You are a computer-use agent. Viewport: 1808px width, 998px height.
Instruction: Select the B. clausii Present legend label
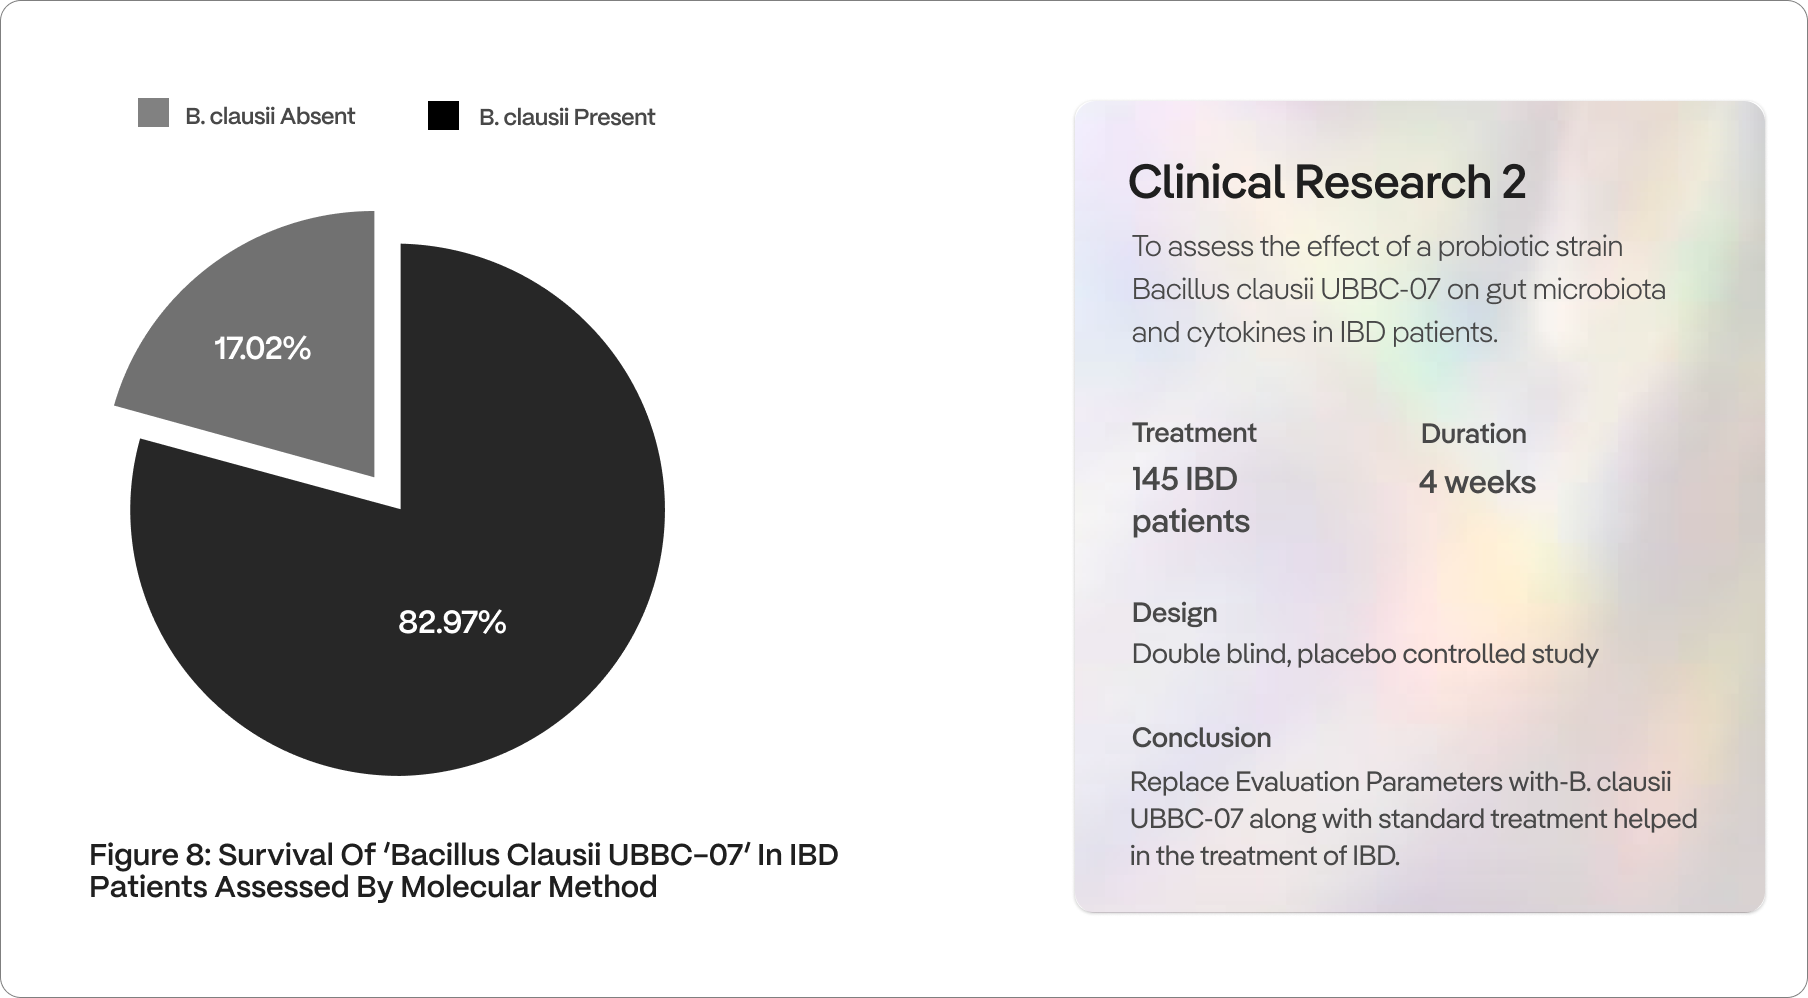pyautogui.click(x=567, y=117)
